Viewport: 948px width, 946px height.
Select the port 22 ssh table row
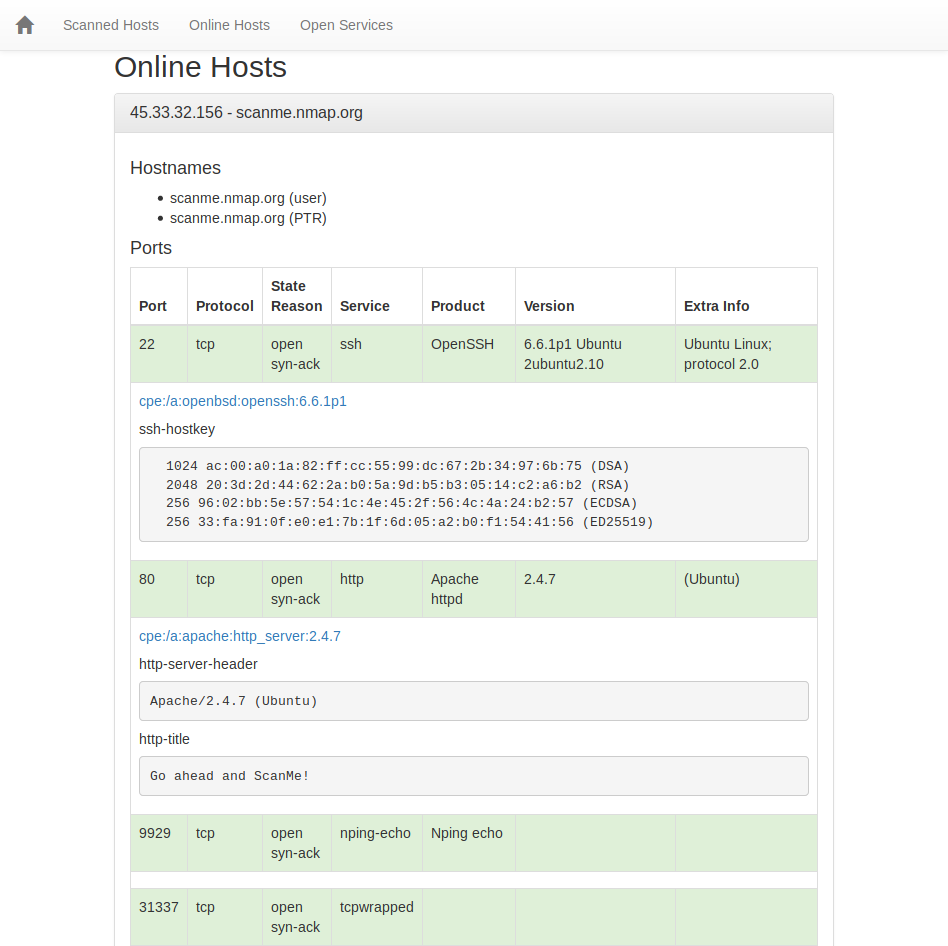474,353
